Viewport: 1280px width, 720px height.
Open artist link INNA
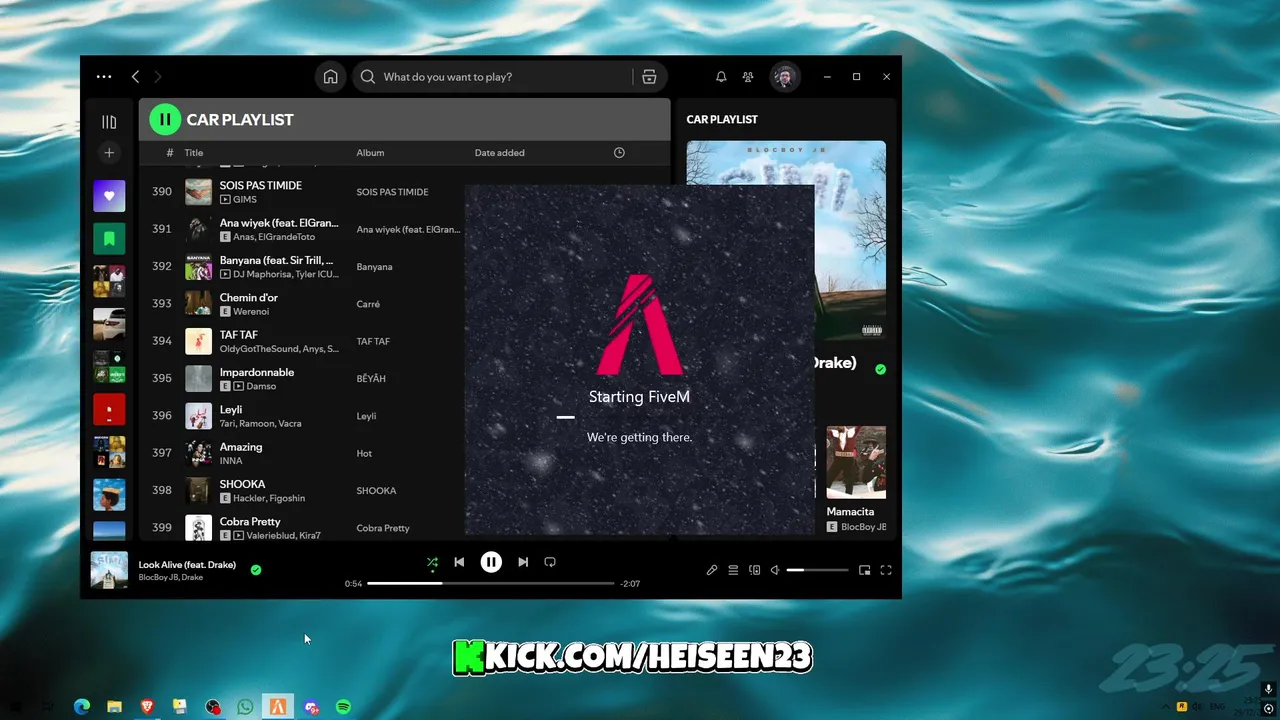231,461
